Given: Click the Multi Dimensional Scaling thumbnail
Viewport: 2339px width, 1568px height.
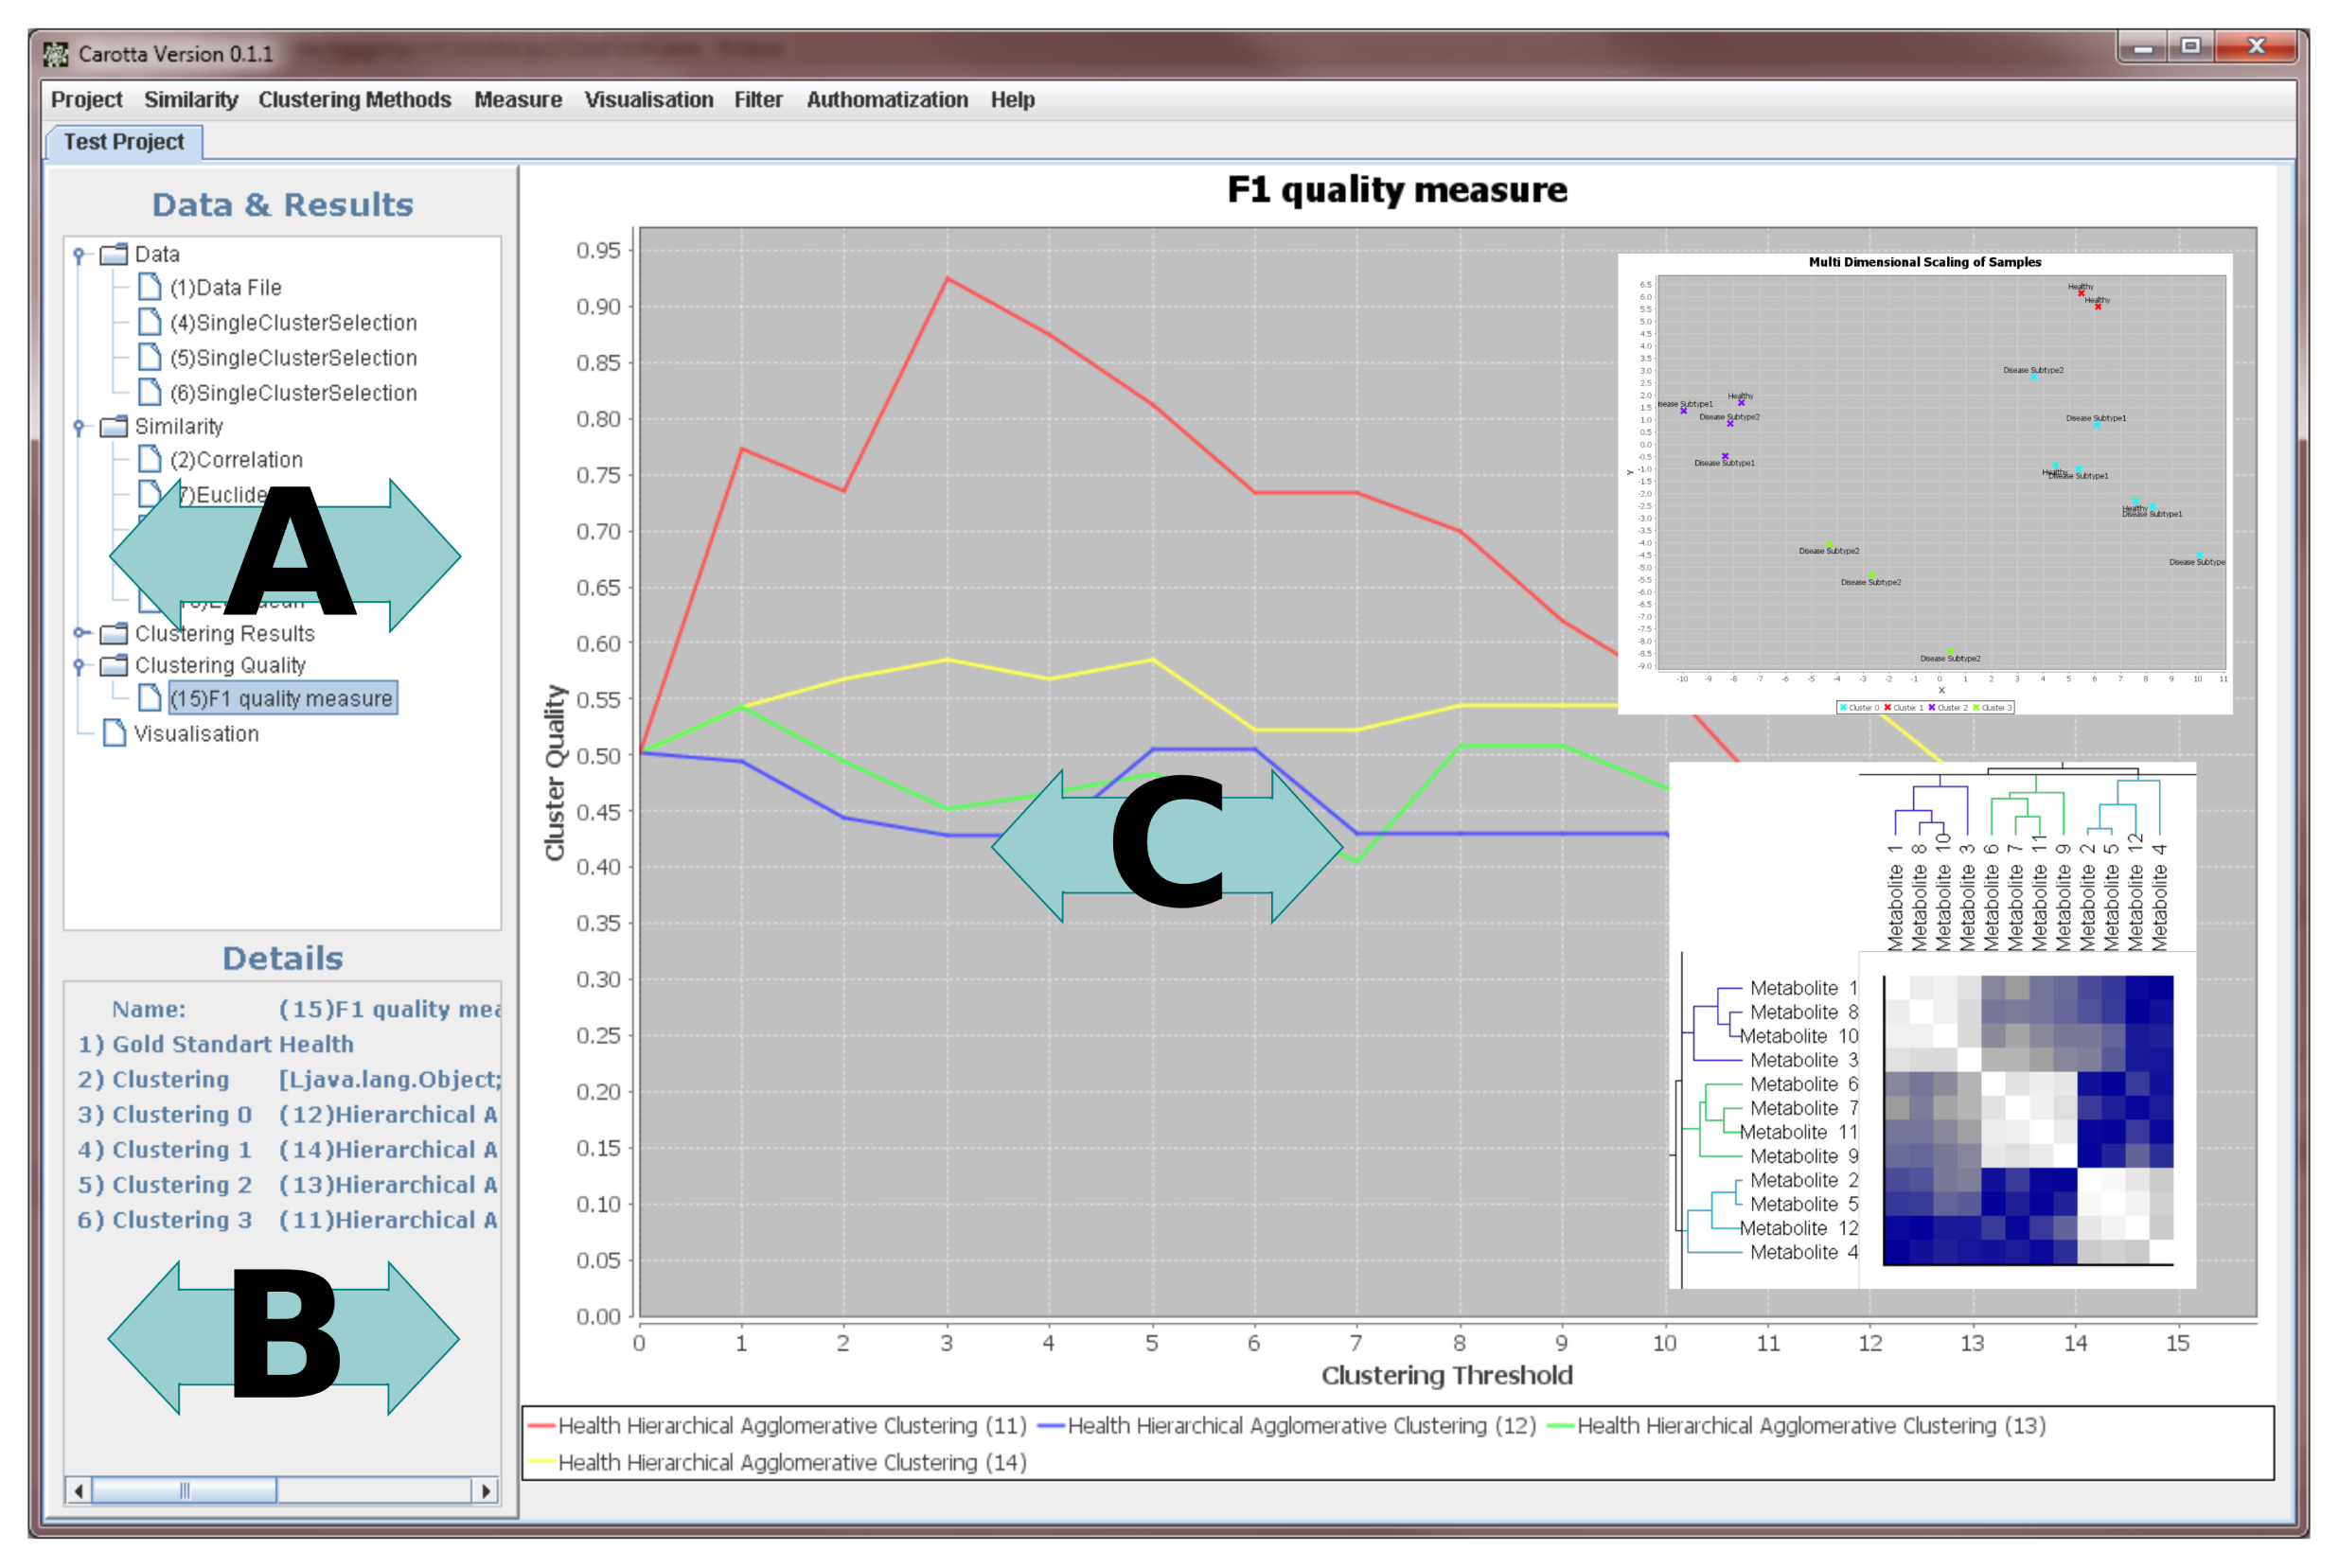Looking at the screenshot, I should pos(1924,483).
